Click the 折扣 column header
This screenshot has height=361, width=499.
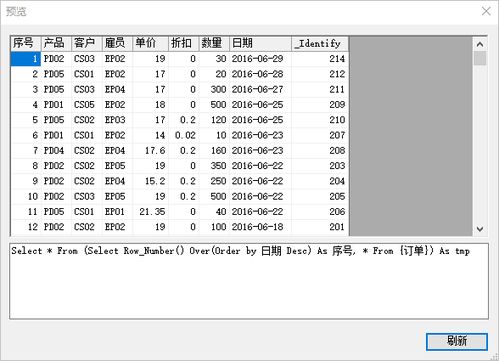184,43
